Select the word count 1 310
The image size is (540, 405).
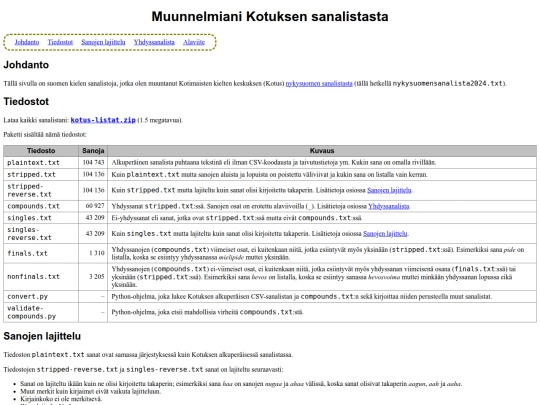pos(97,253)
